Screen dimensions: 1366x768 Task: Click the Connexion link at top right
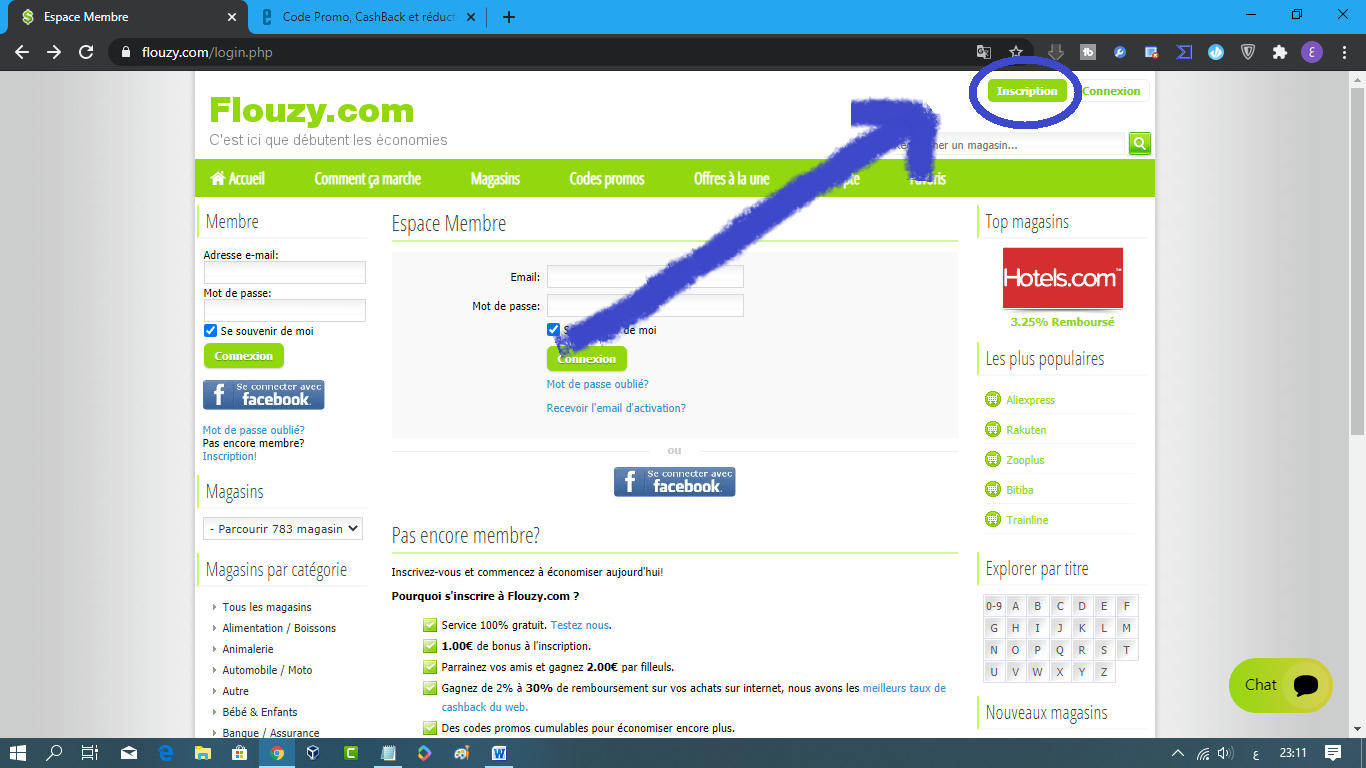coord(1111,91)
